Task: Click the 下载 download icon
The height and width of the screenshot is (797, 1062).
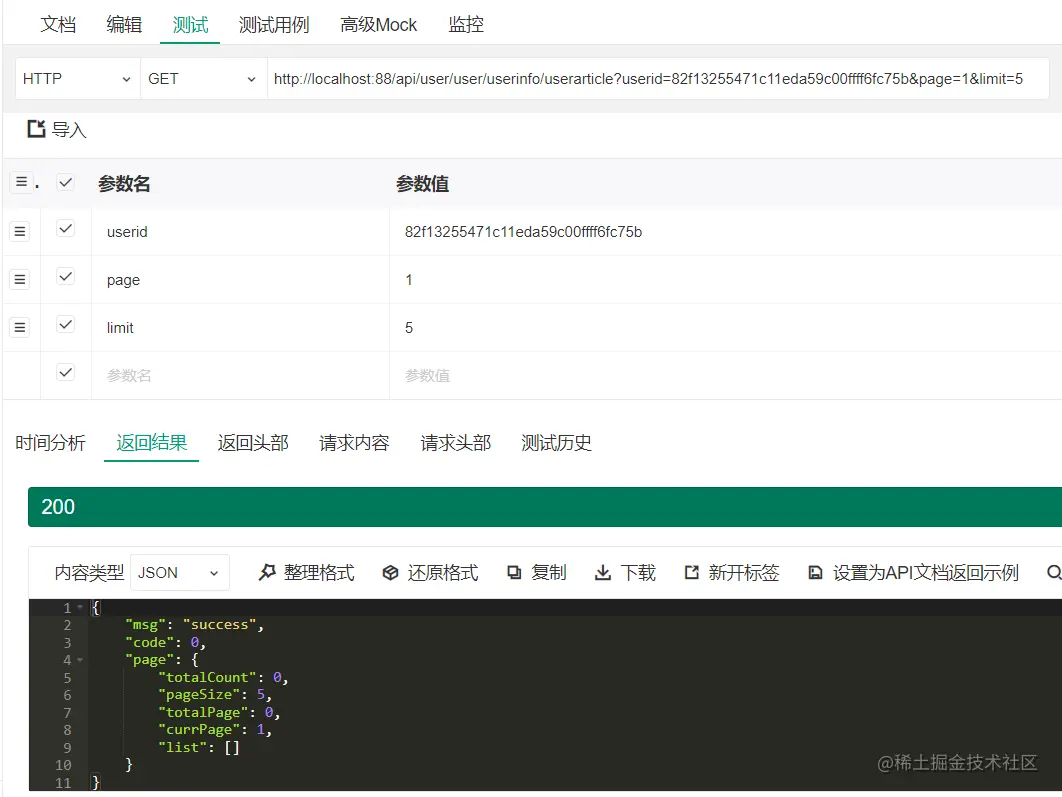Action: pyautogui.click(x=602, y=573)
